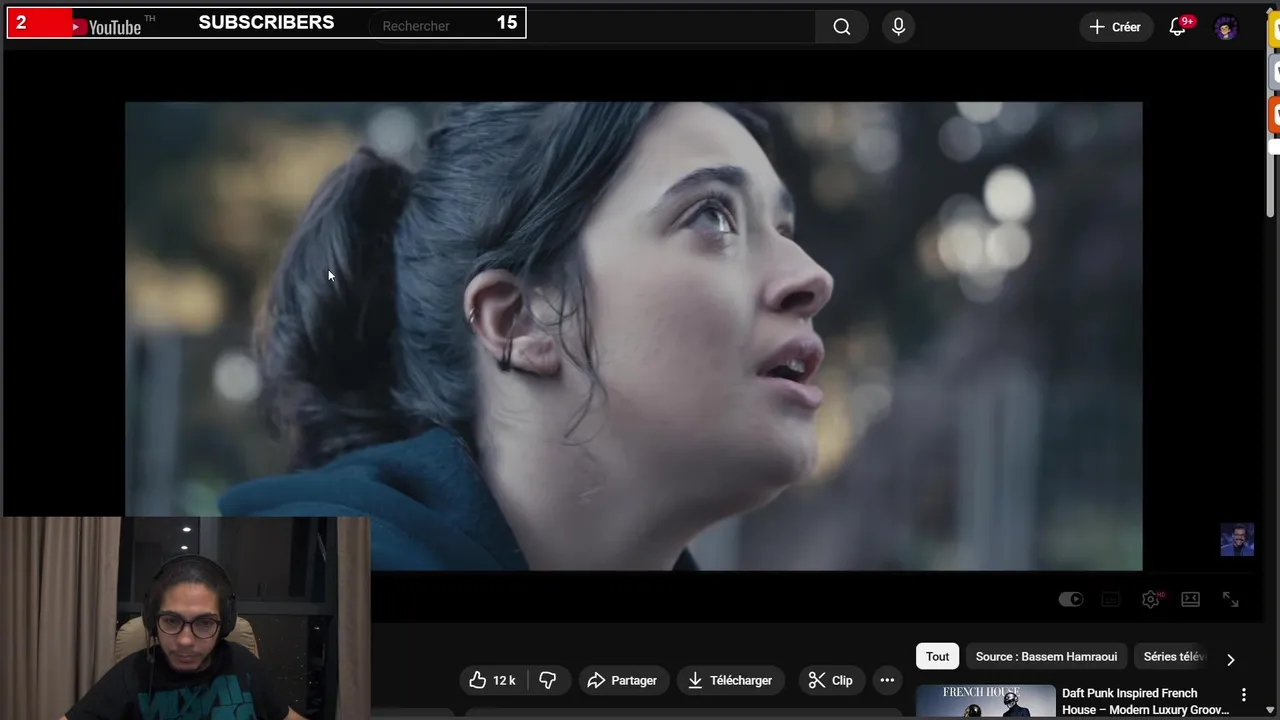Image resolution: width=1280 pixels, height=720 pixels.
Task: Start voice search with the microphone
Action: pos(898,27)
